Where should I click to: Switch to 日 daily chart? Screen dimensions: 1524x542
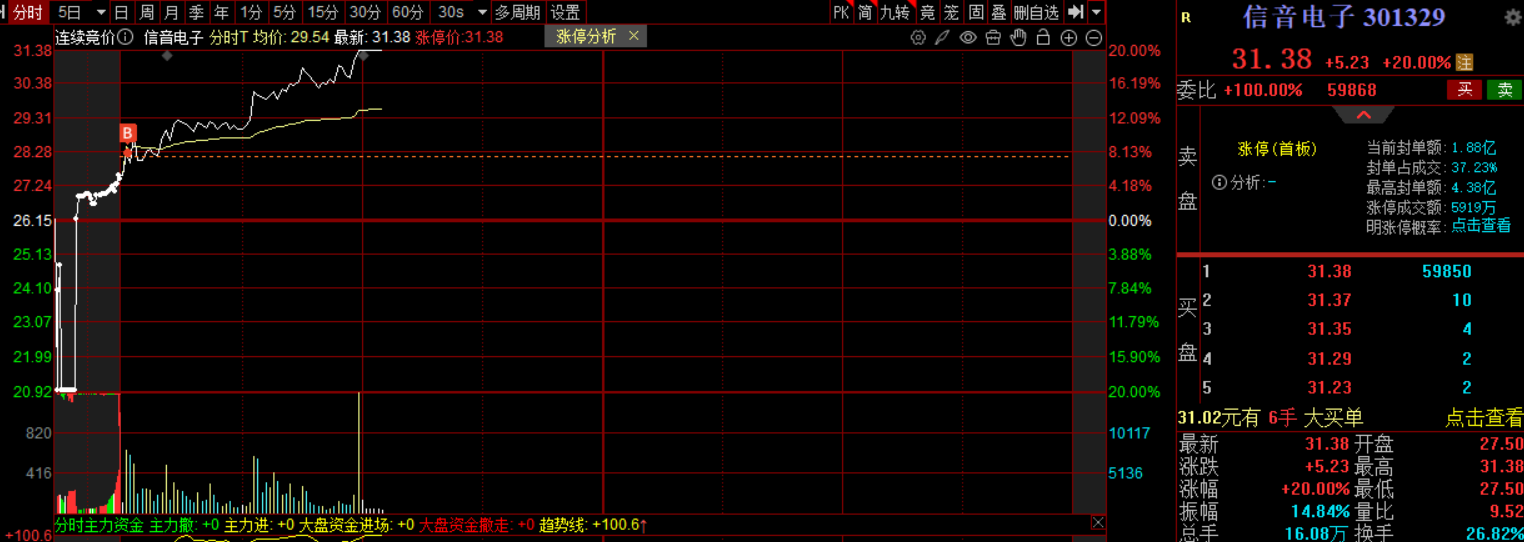[x=121, y=12]
